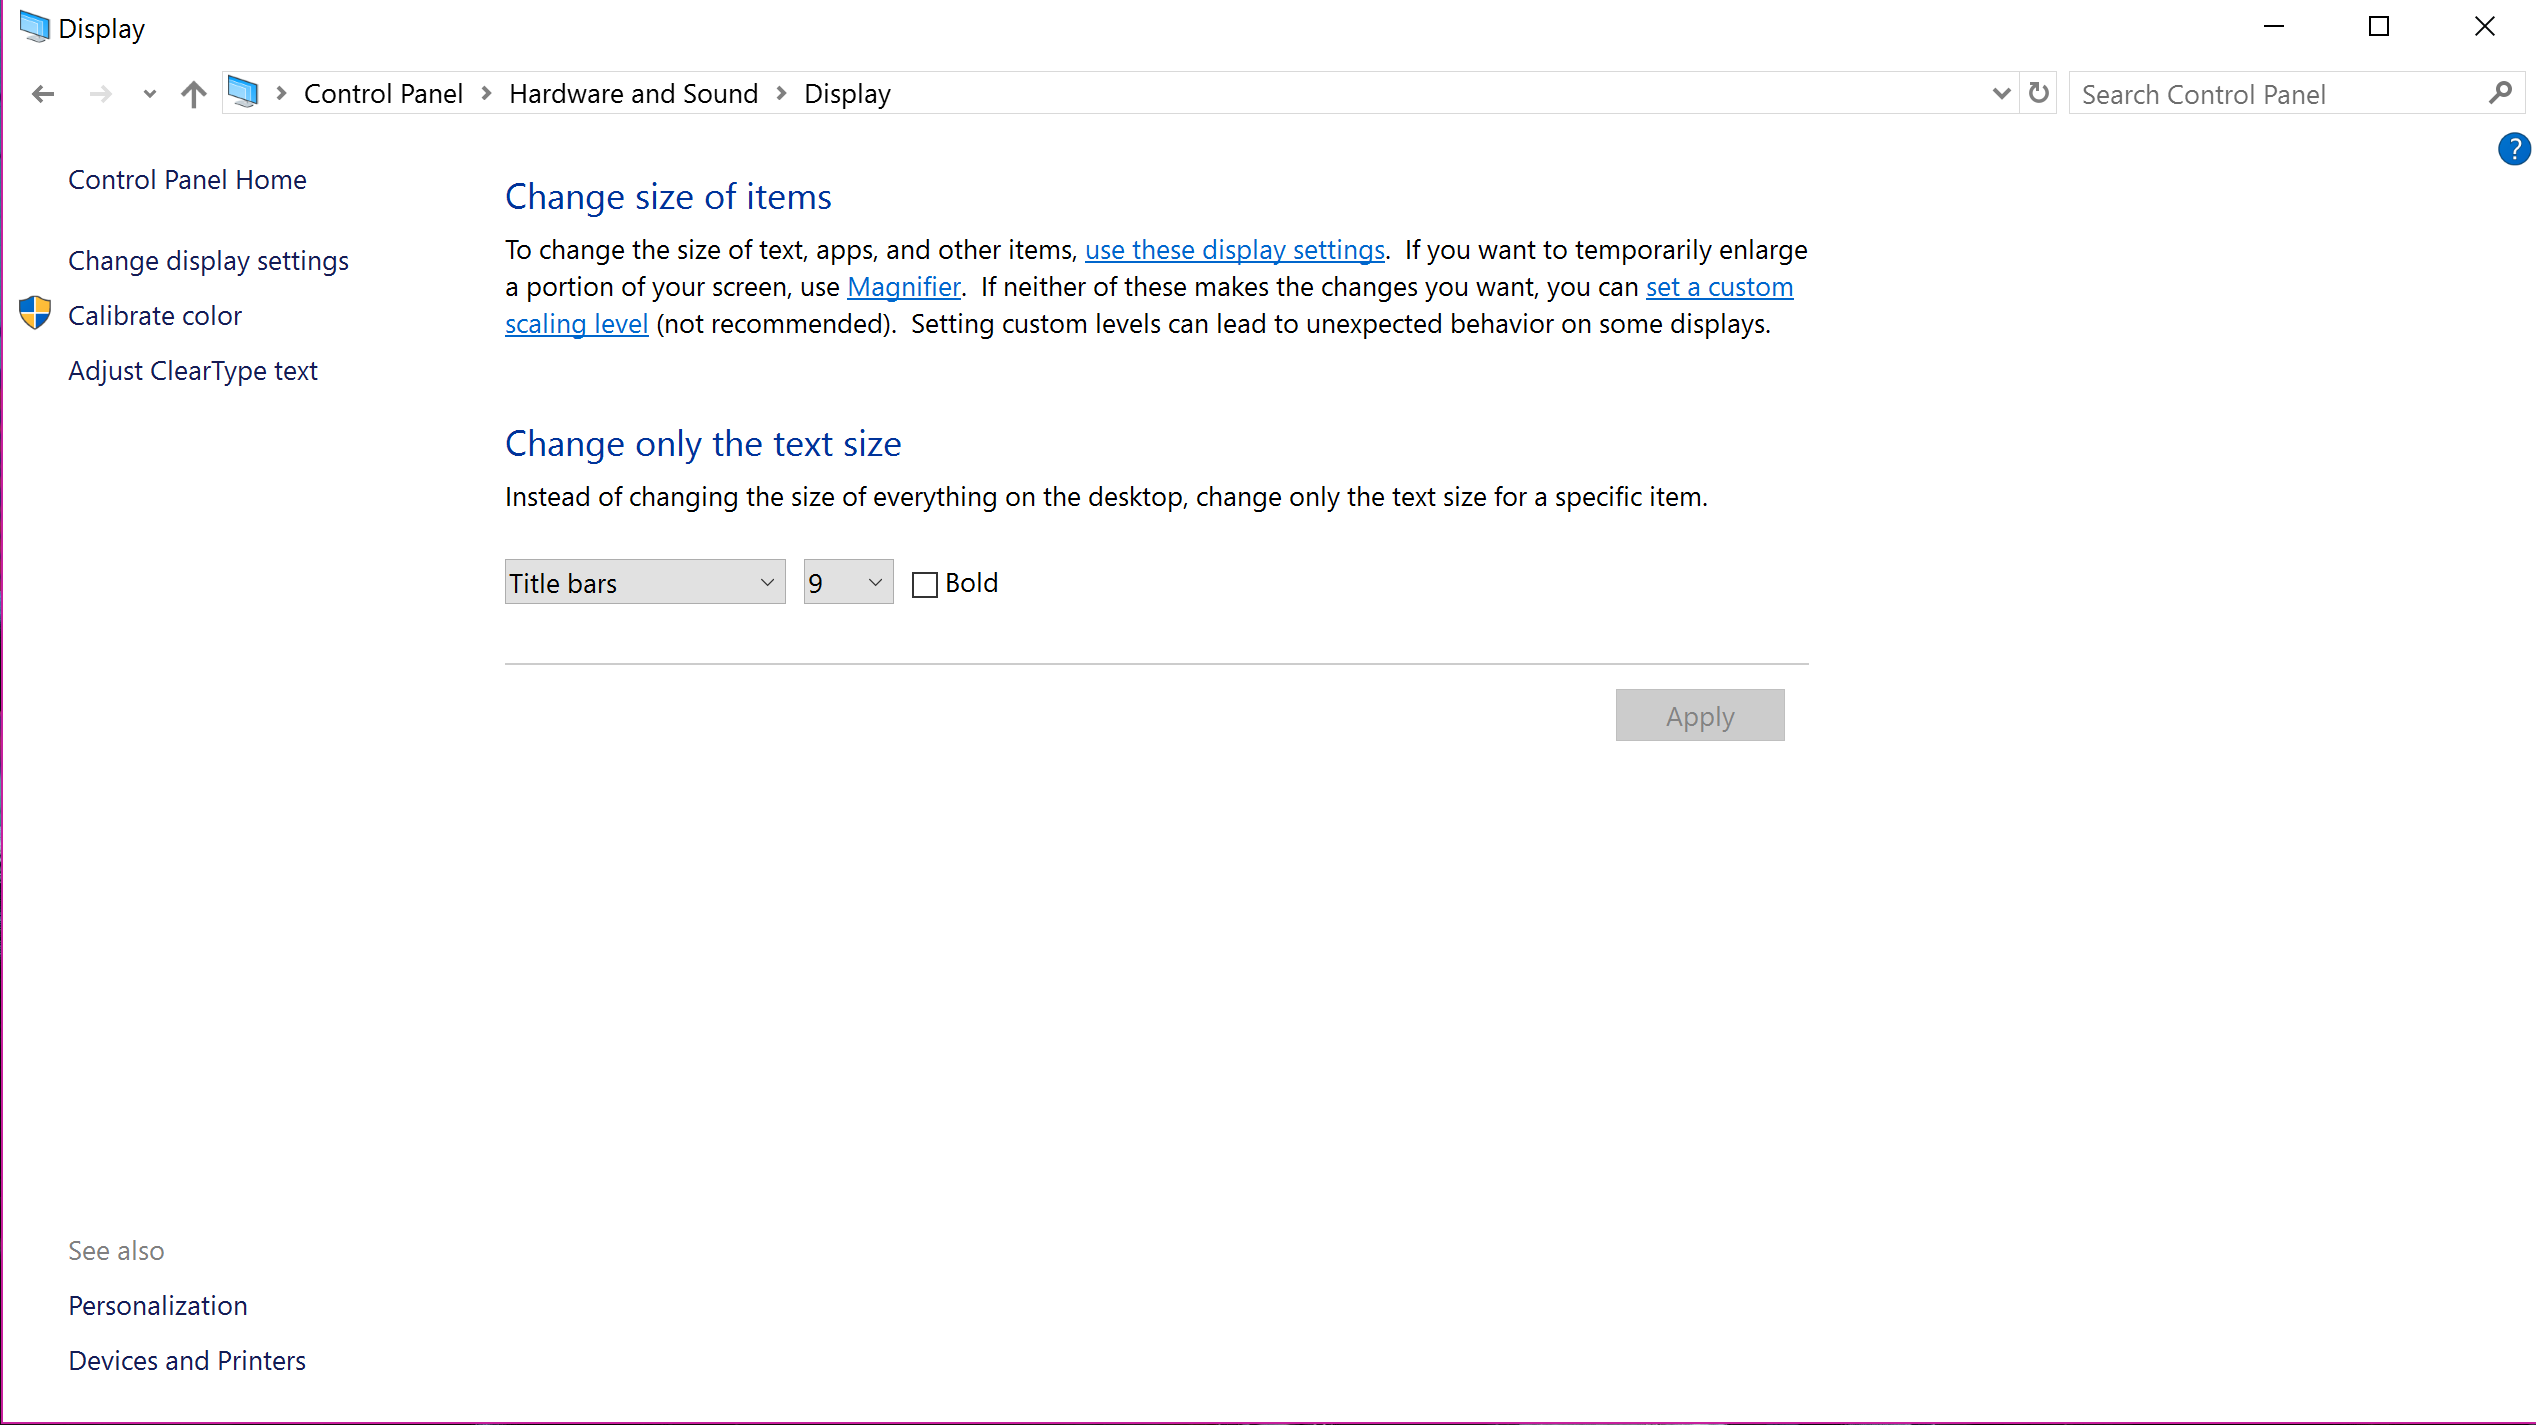Click the back navigation arrow
The height and width of the screenshot is (1425, 2536).
point(42,94)
